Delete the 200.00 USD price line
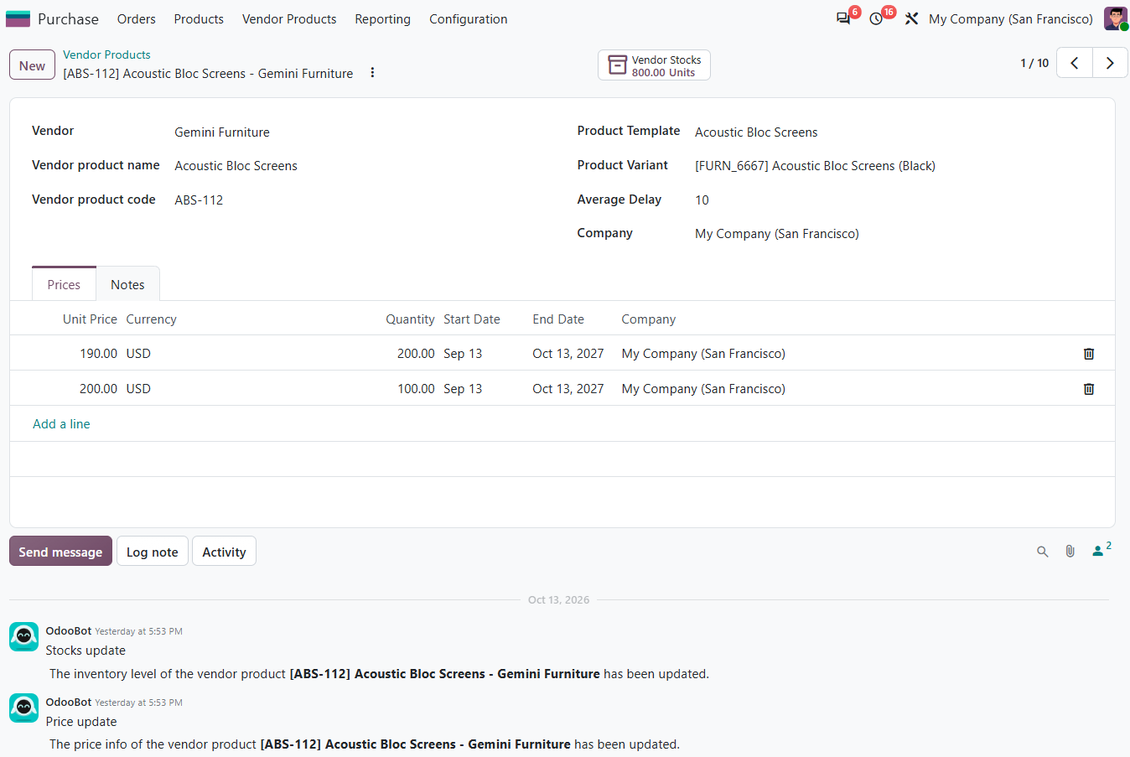Viewport: 1130px width, 757px height. click(x=1089, y=389)
